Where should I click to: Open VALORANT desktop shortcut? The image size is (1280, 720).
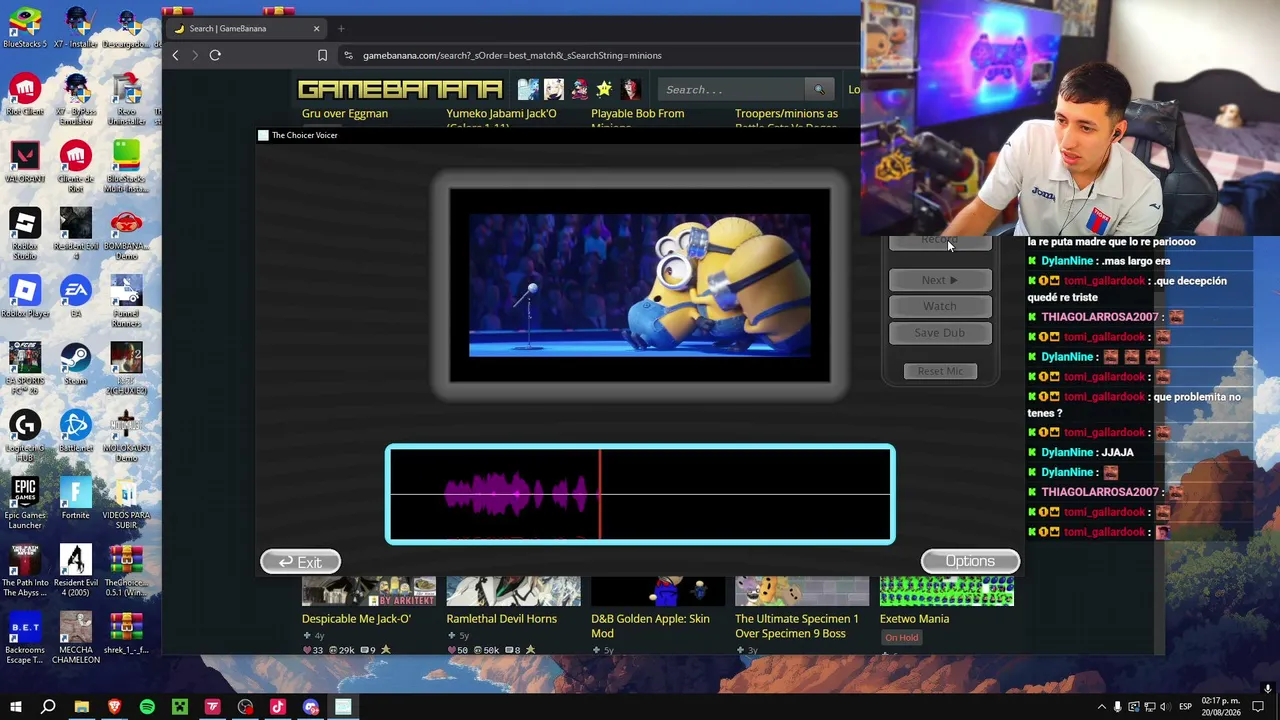(x=25, y=161)
